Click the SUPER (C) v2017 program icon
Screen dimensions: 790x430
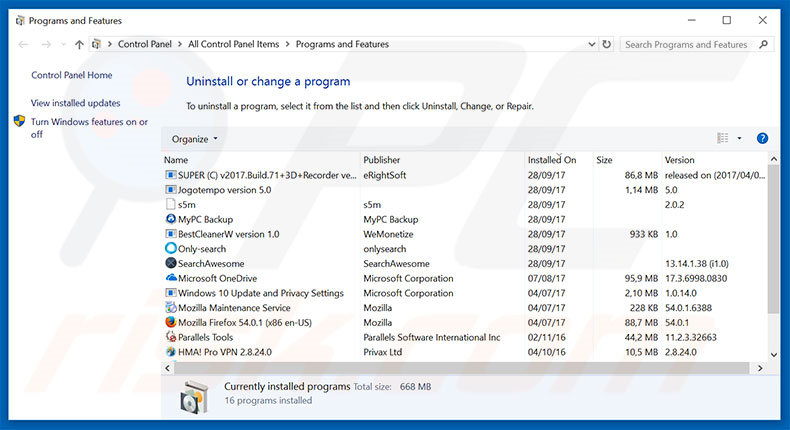pyautogui.click(x=171, y=175)
